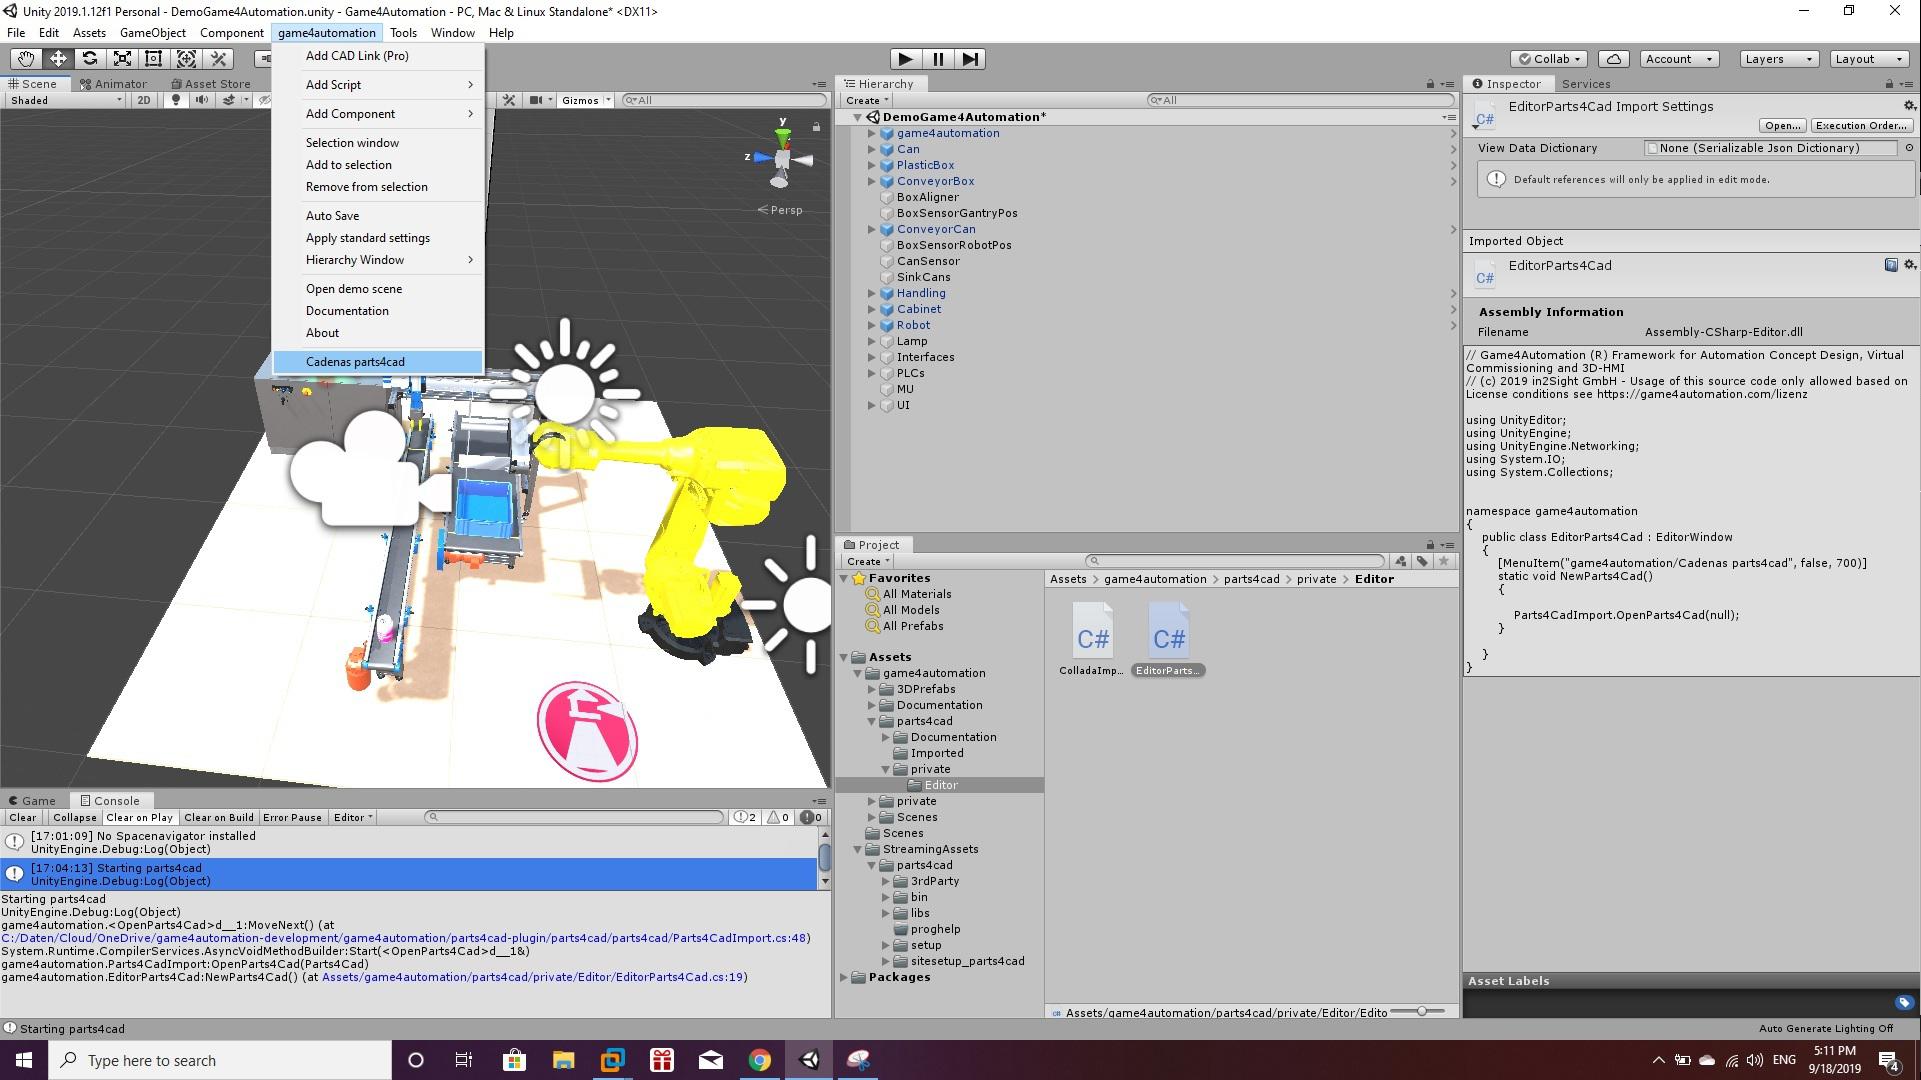Open the Window menu
Screen dimensions: 1921x1080
[x=452, y=33]
